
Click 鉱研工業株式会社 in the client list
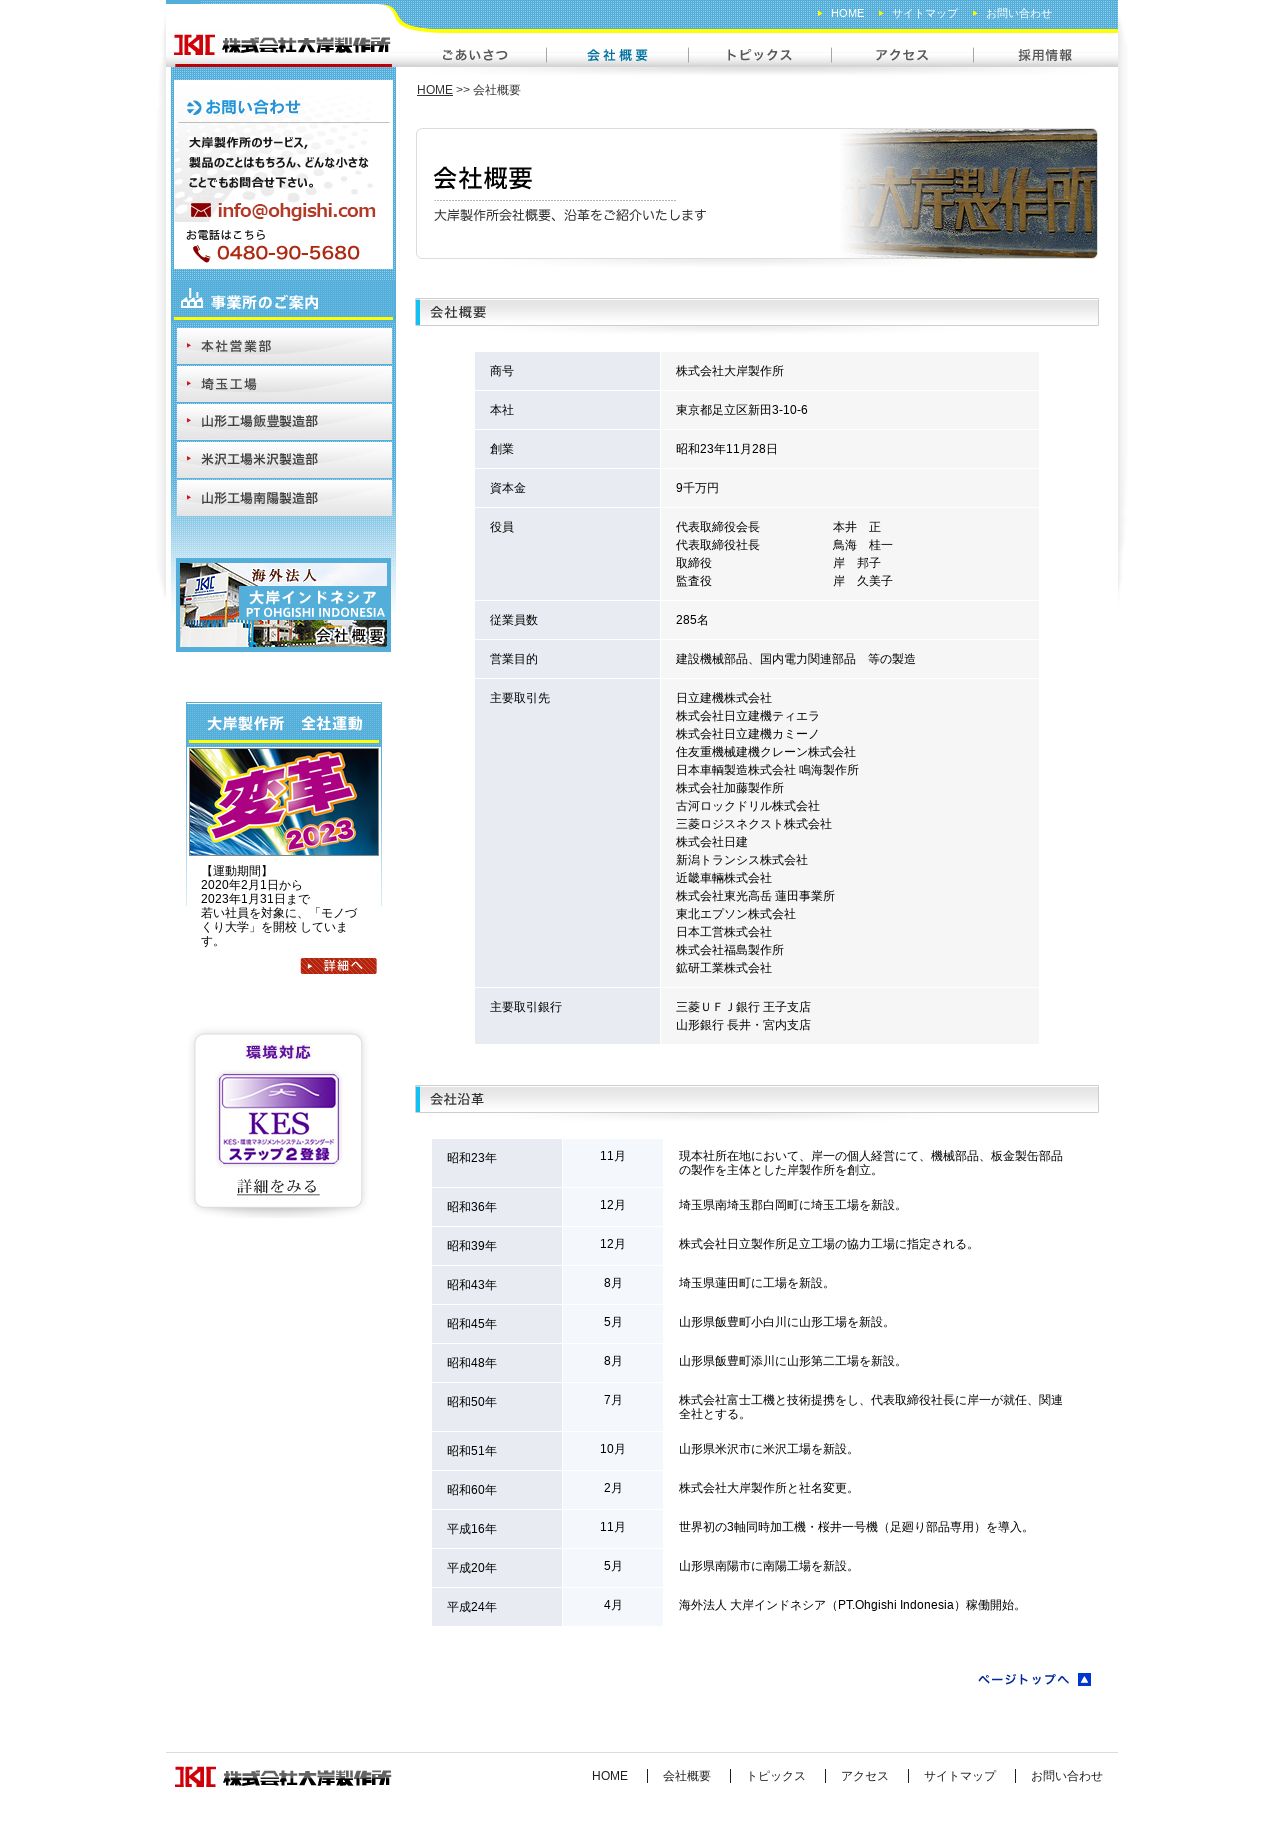(724, 968)
